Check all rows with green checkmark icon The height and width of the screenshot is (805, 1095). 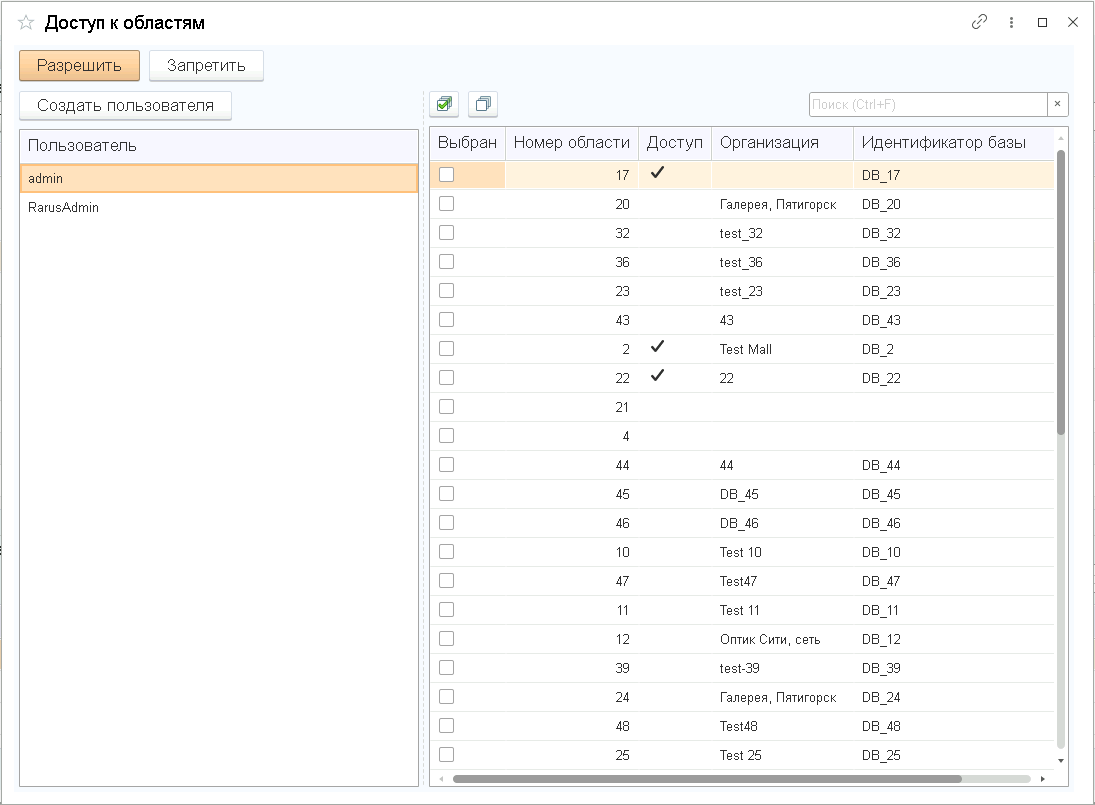[444, 104]
